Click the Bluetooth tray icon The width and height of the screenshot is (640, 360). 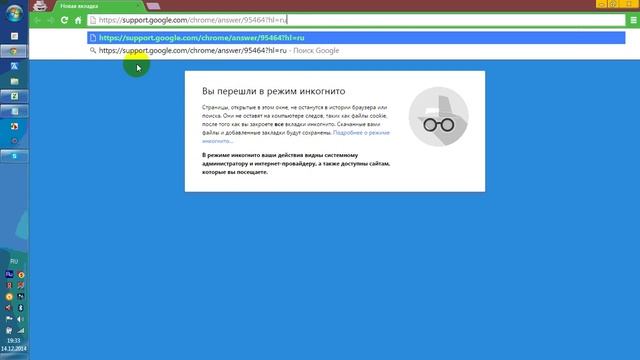[20, 308]
